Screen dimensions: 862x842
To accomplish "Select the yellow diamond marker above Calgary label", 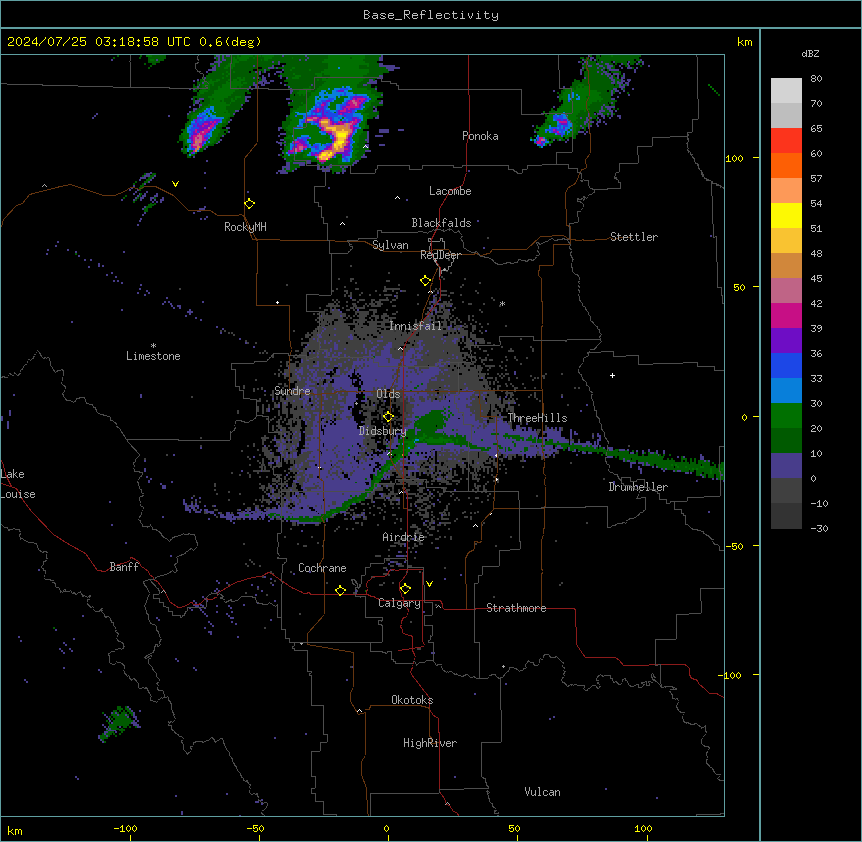I will 405,589.
